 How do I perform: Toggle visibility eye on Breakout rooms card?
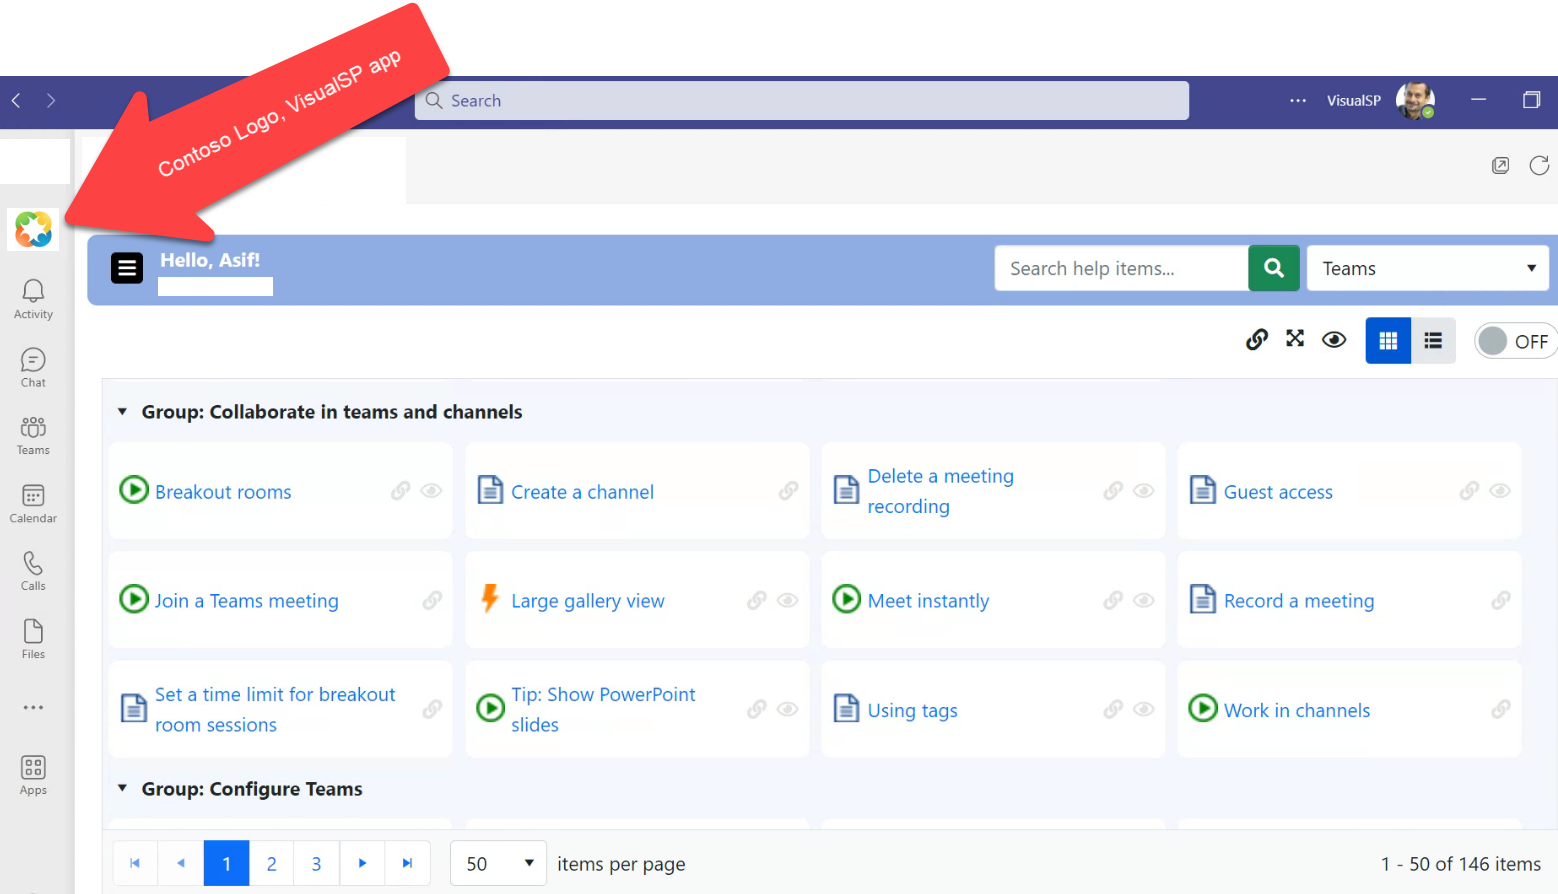pos(431,491)
